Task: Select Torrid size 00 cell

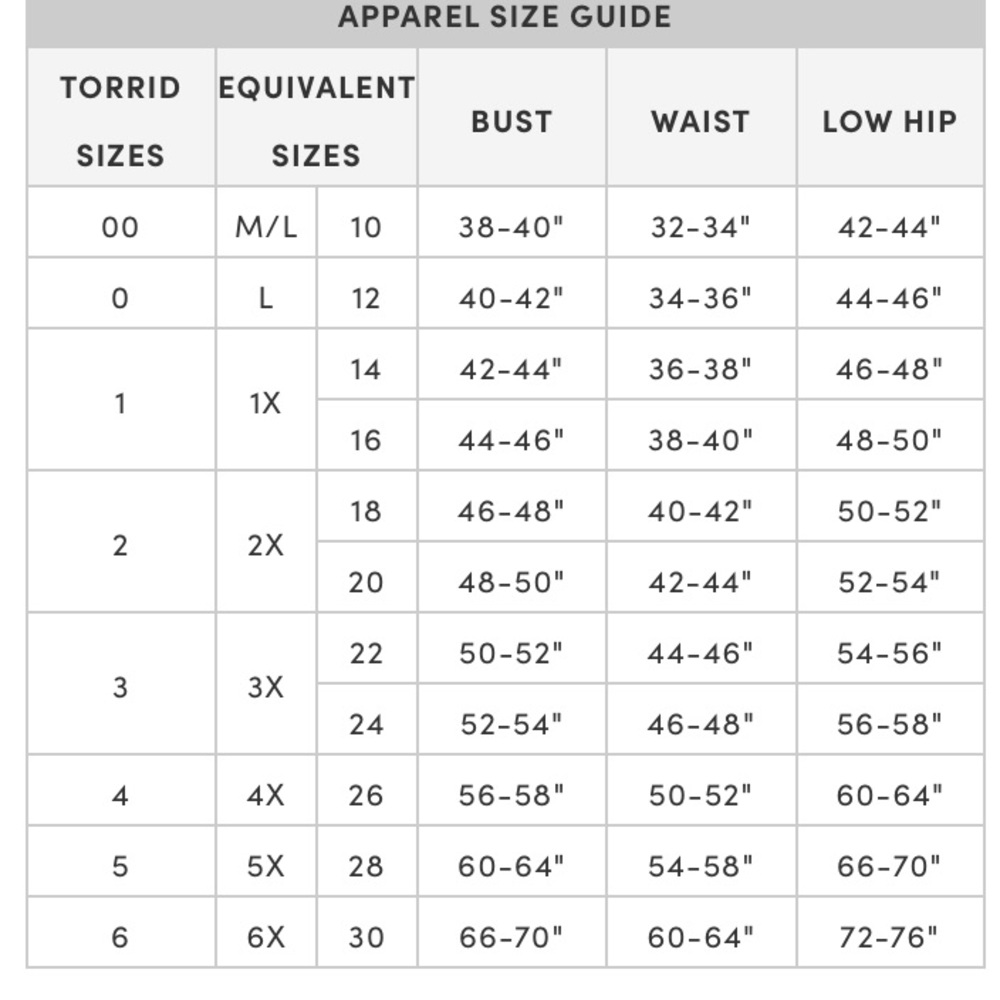Action: point(121,223)
